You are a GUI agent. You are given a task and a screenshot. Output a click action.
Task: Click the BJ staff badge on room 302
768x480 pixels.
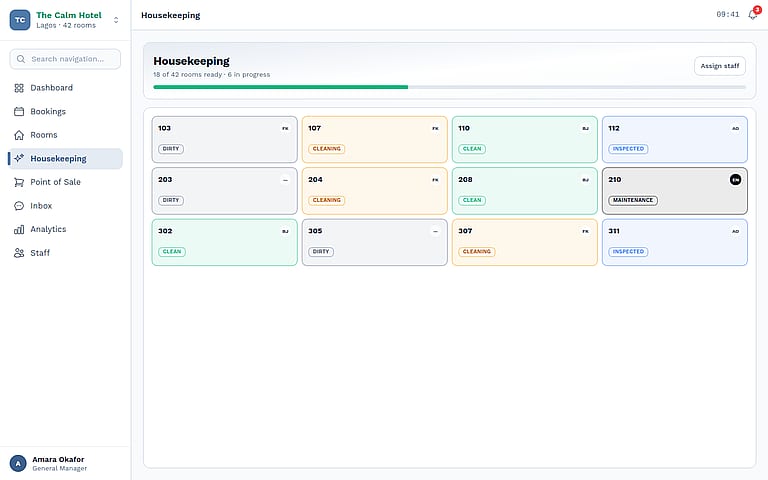(x=285, y=231)
